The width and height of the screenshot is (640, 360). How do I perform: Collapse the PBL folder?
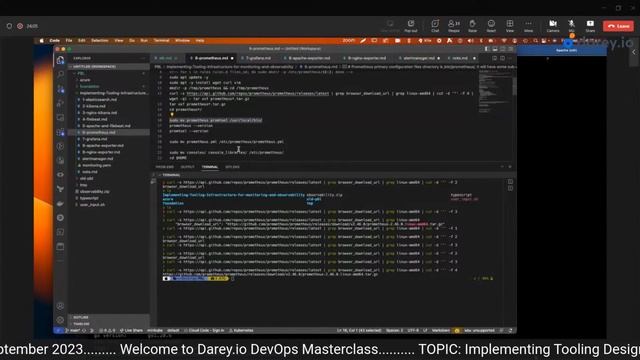109,73
